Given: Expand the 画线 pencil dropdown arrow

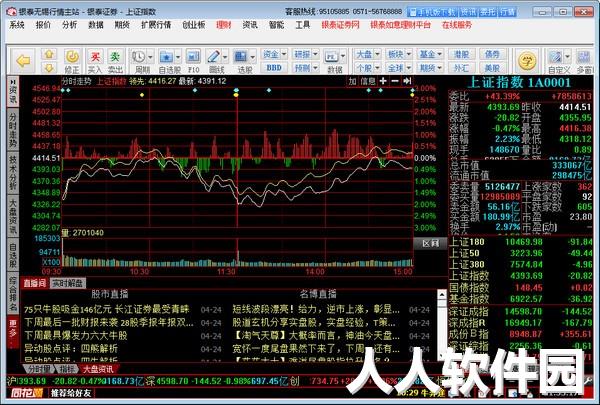Looking at the screenshot, I should [225, 57].
